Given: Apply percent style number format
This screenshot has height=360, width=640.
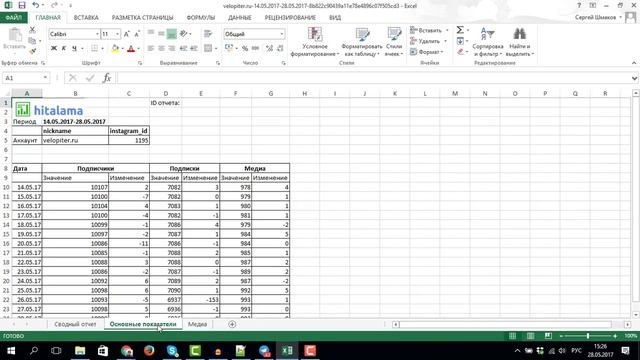Looking at the screenshot, I should pyautogui.click(x=245, y=48).
